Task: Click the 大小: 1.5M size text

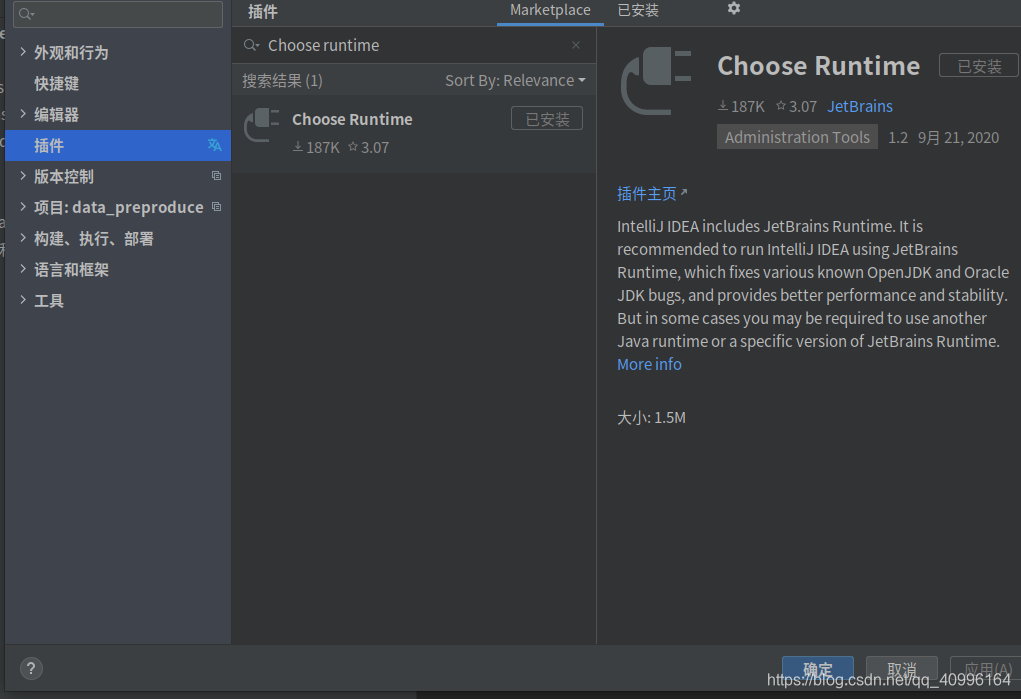Action: pyautogui.click(x=651, y=418)
